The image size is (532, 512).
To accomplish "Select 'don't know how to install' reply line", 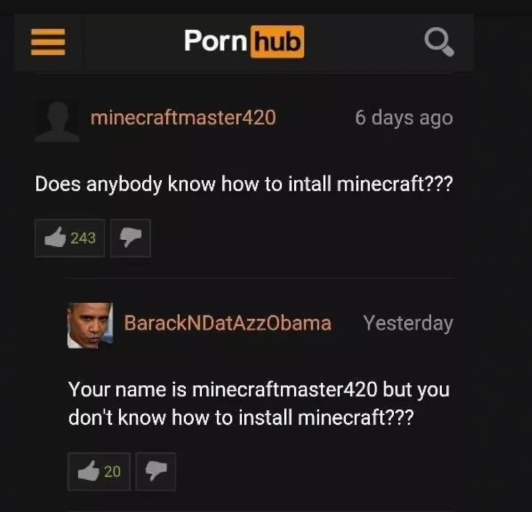I will tap(180, 417).
